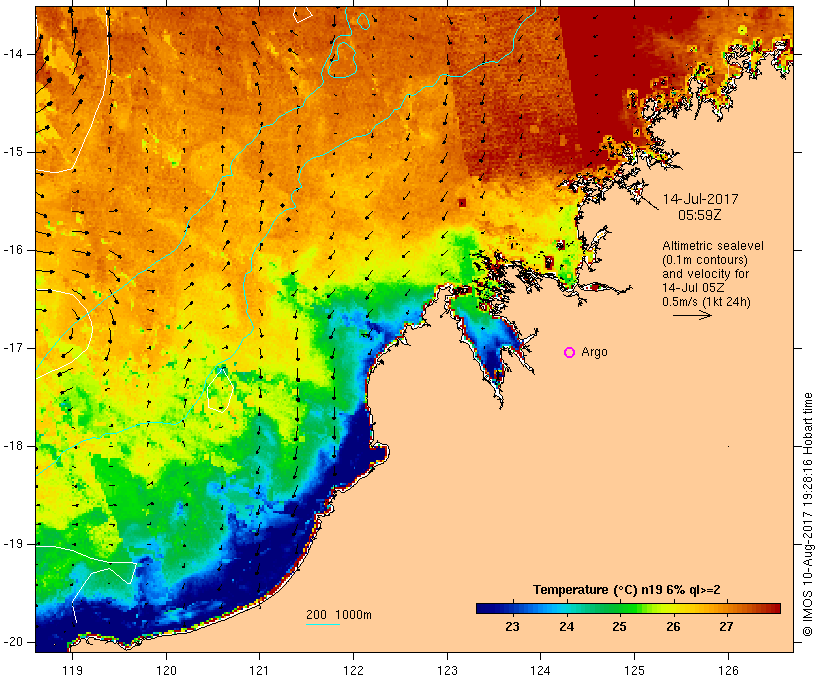Click the velocity reference arrow in legend
This screenshot has height=680, width=820.
(x=692, y=315)
